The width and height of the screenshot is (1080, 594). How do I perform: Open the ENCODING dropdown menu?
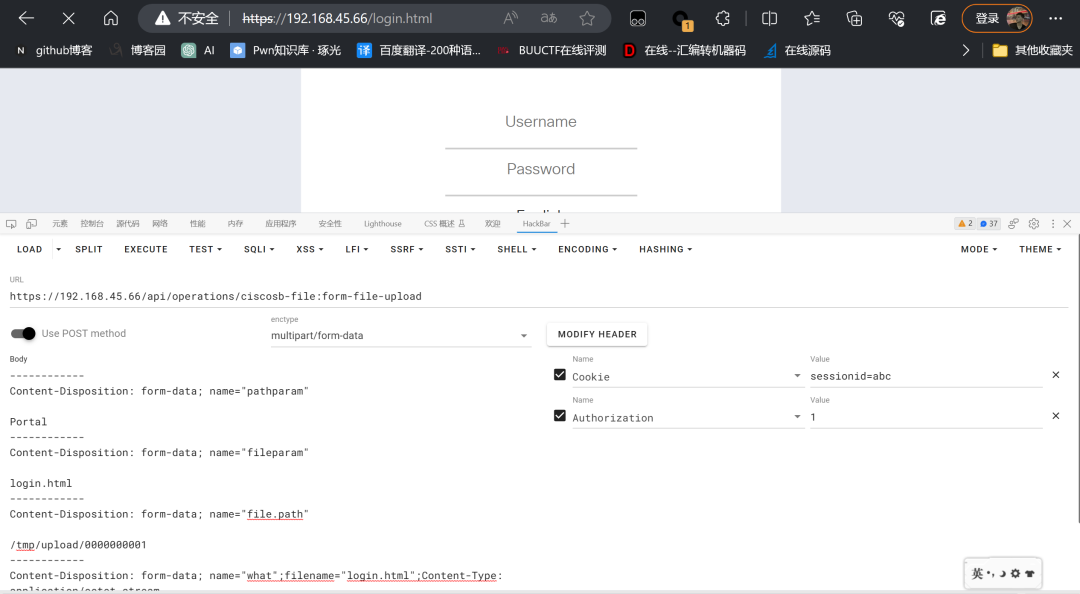coord(588,249)
